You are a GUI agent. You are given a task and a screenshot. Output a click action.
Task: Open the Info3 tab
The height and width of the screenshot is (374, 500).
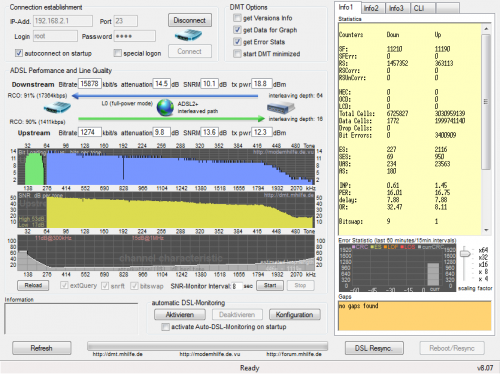(x=397, y=8)
